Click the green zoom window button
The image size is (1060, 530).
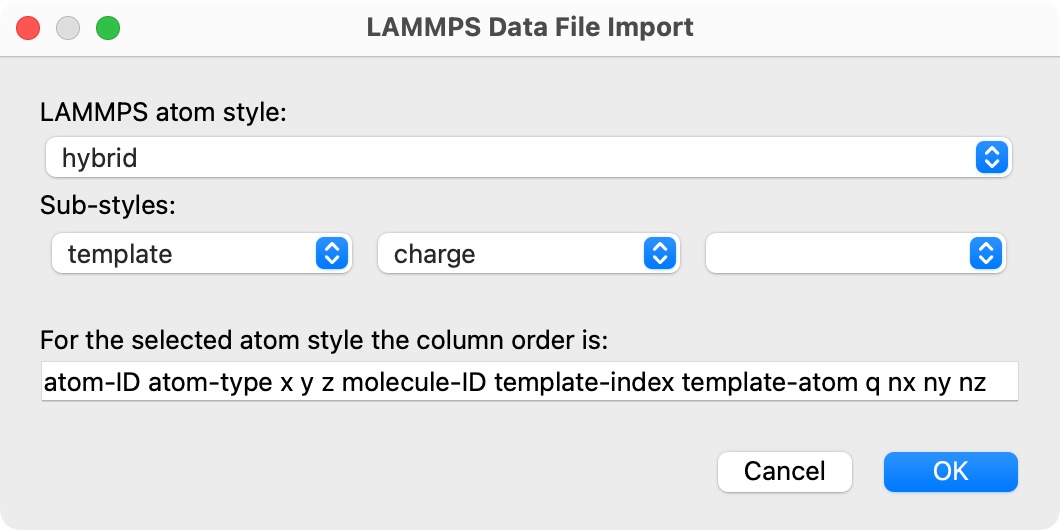(107, 27)
